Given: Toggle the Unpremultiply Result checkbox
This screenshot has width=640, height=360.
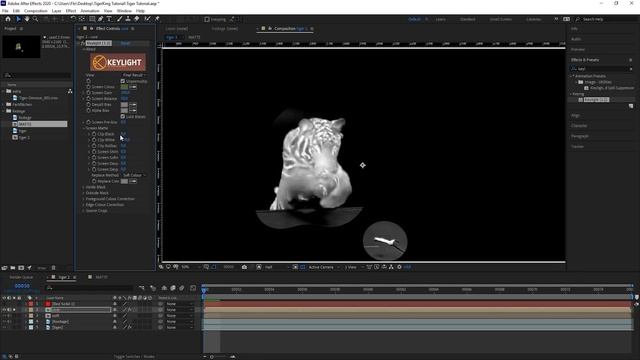Looking at the screenshot, I should (x=123, y=81).
